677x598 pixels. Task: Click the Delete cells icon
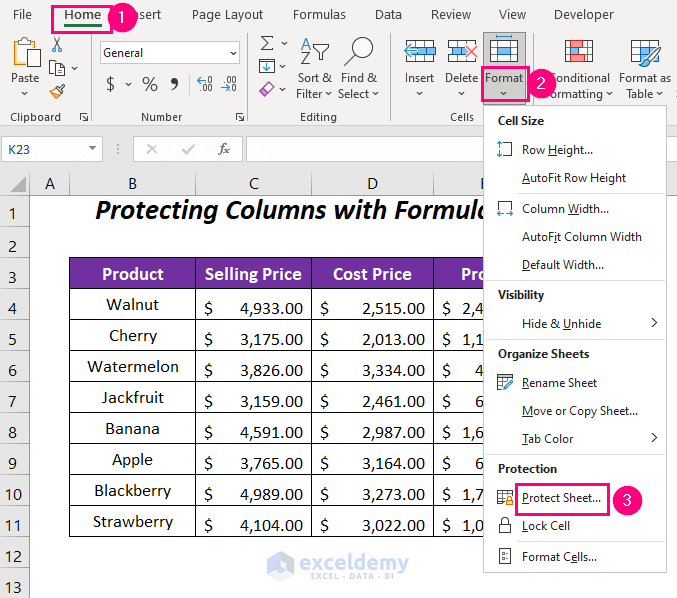click(462, 51)
